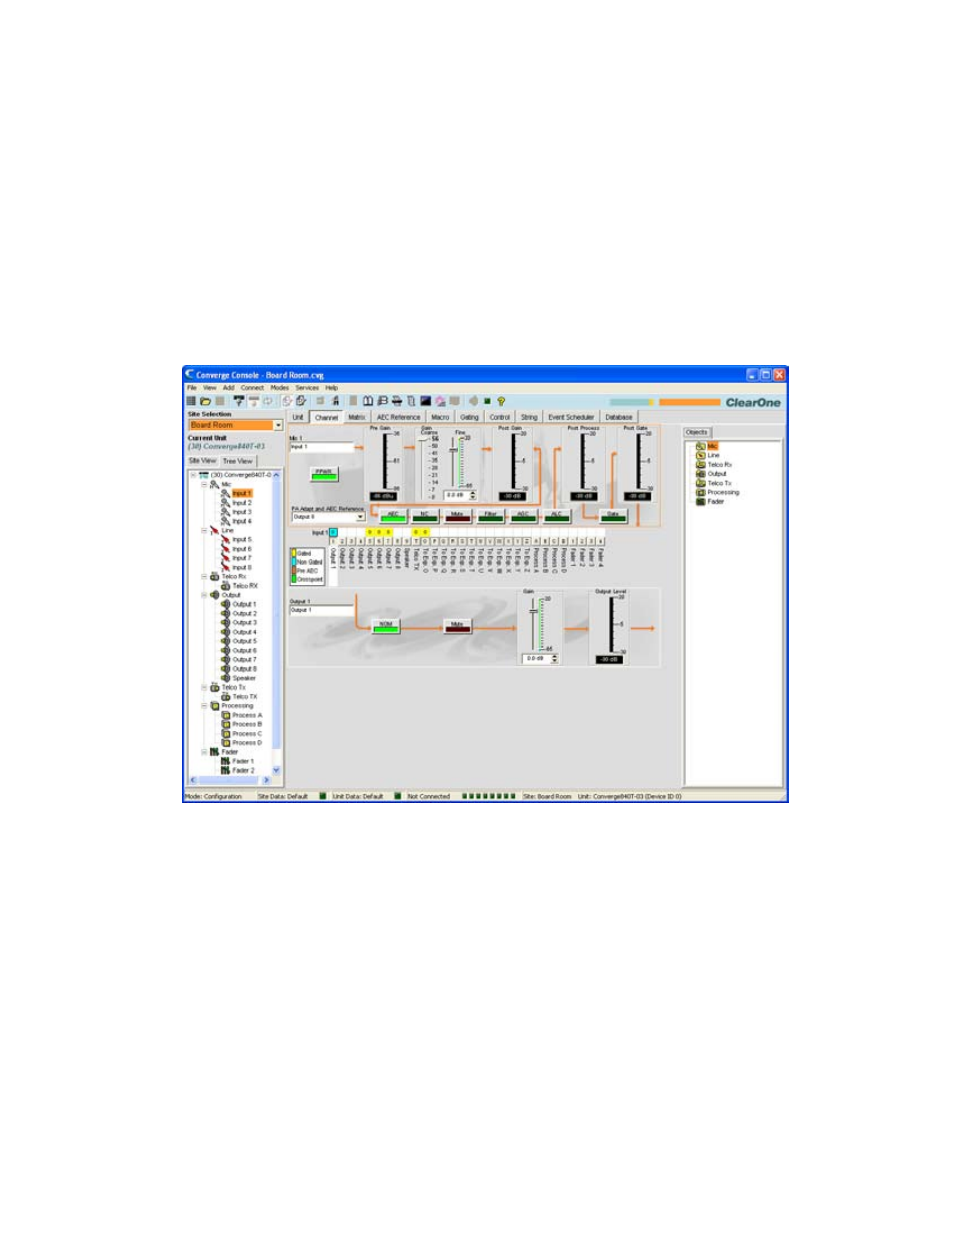
Task: Toggle the input channel Mute button
Action: coord(457,516)
